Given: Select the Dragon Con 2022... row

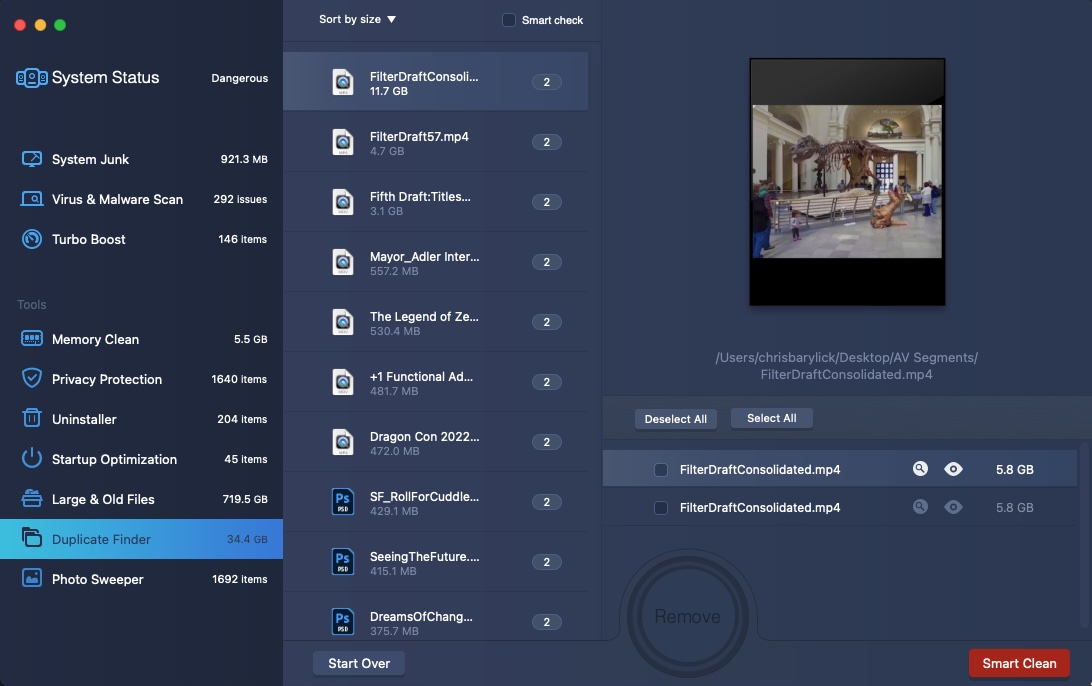Looking at the screenshot, I should click(x=435, y=442).
